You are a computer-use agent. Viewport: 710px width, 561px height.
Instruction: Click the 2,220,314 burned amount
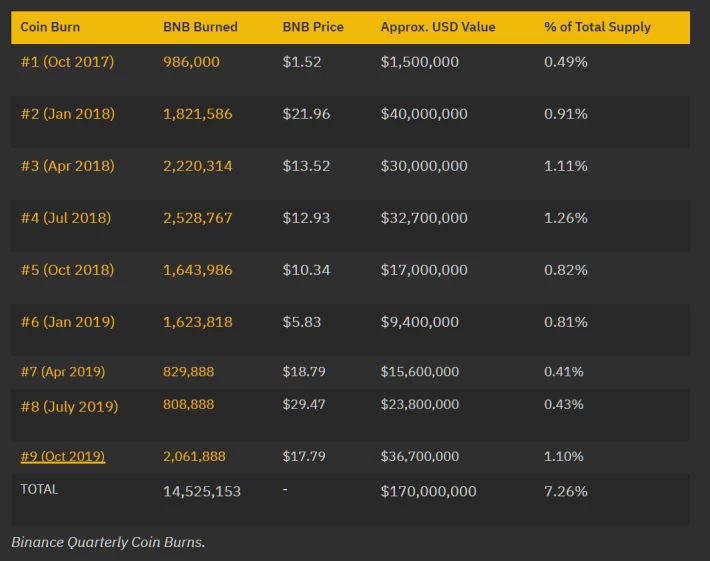[197, 166]
